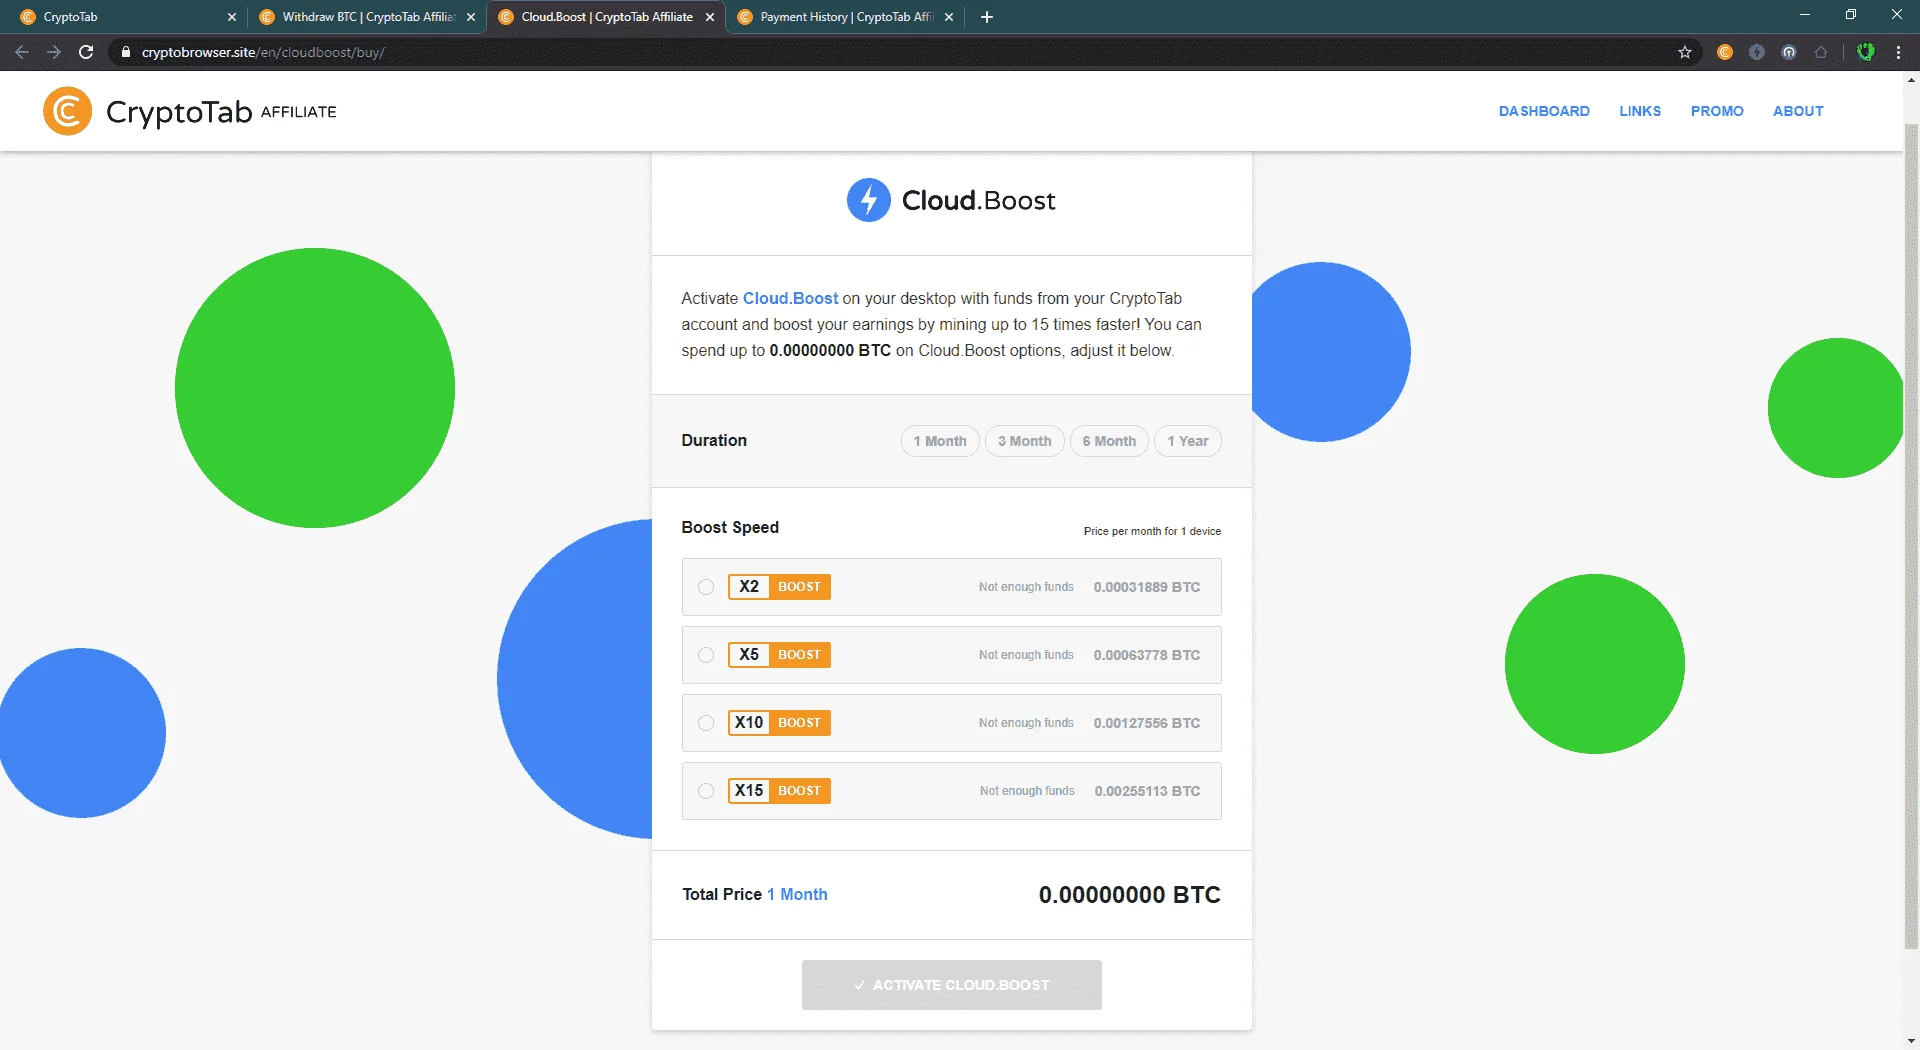Viewport: 1920px width, 1050px height.
Task: Click the X5 BOOST orange badge
Action: [x=779, y=655]
